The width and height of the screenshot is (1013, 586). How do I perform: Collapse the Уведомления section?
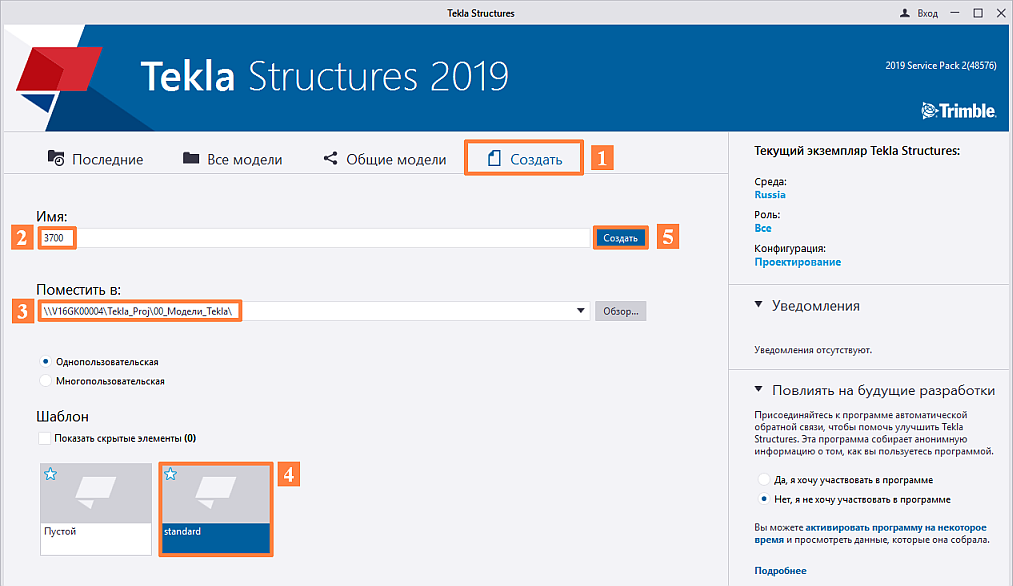[758, 305]
